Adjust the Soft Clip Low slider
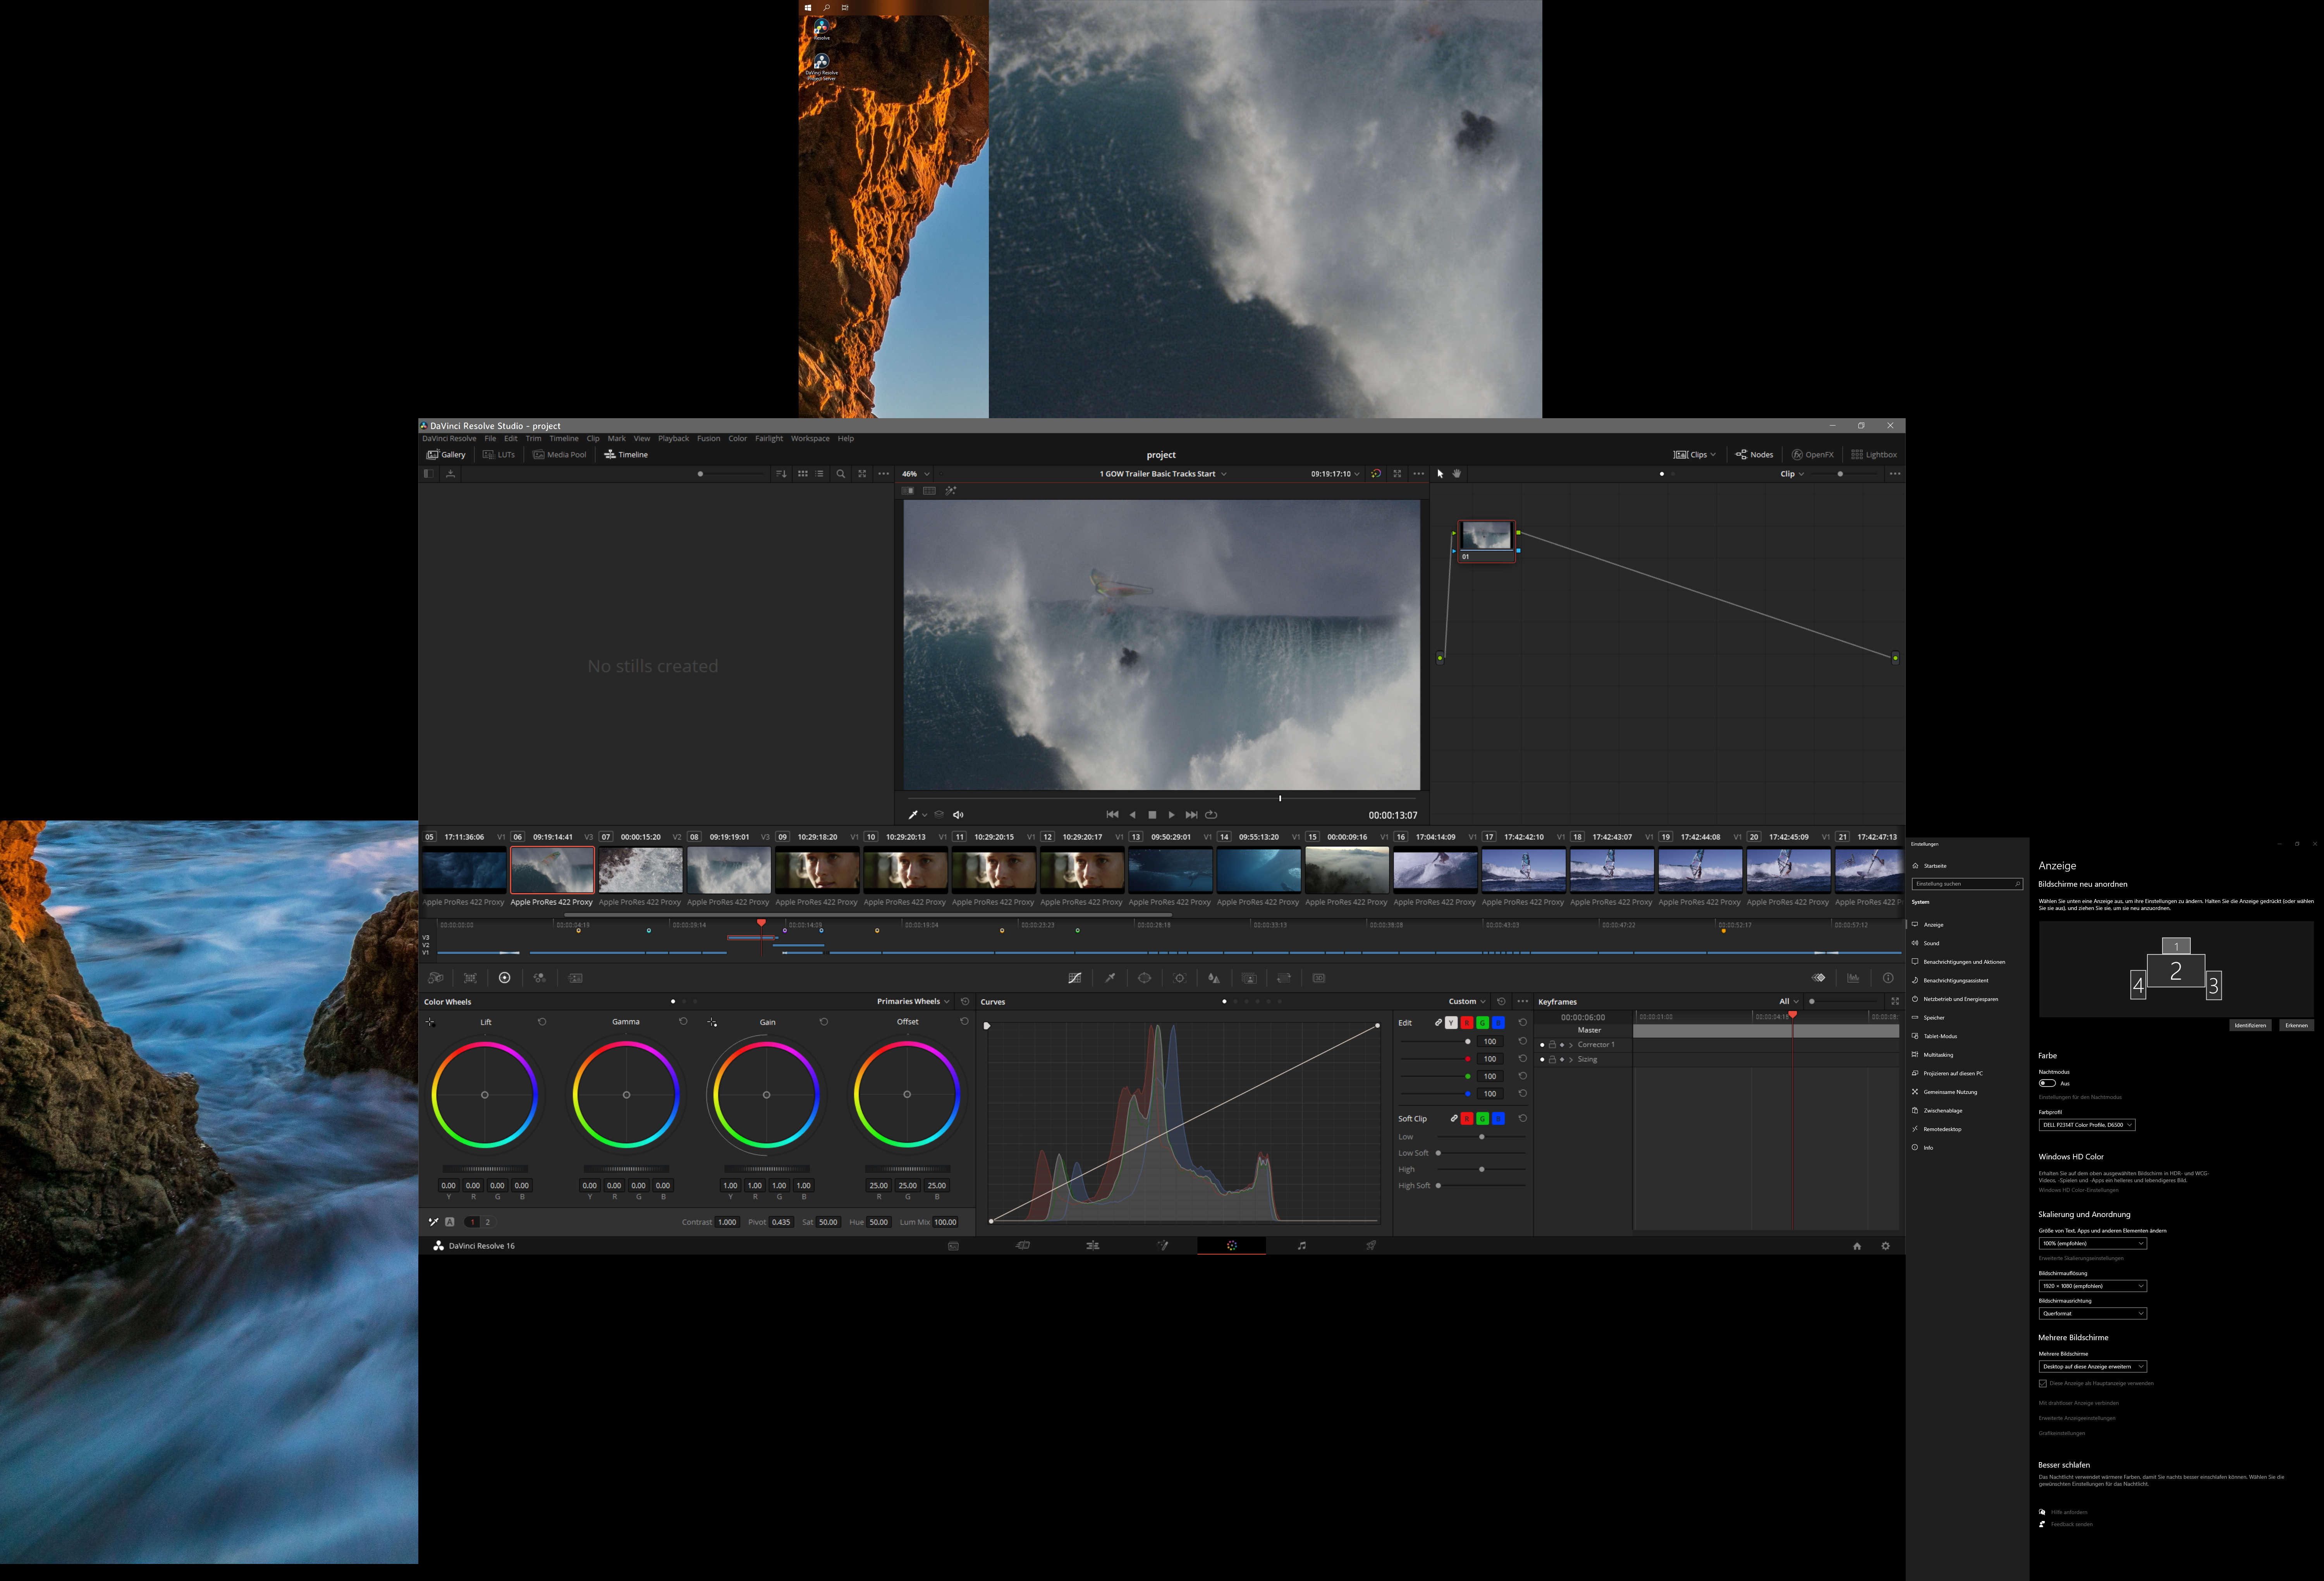This screenshot has height=1581, width=2324. (x=1482, y=1137)
